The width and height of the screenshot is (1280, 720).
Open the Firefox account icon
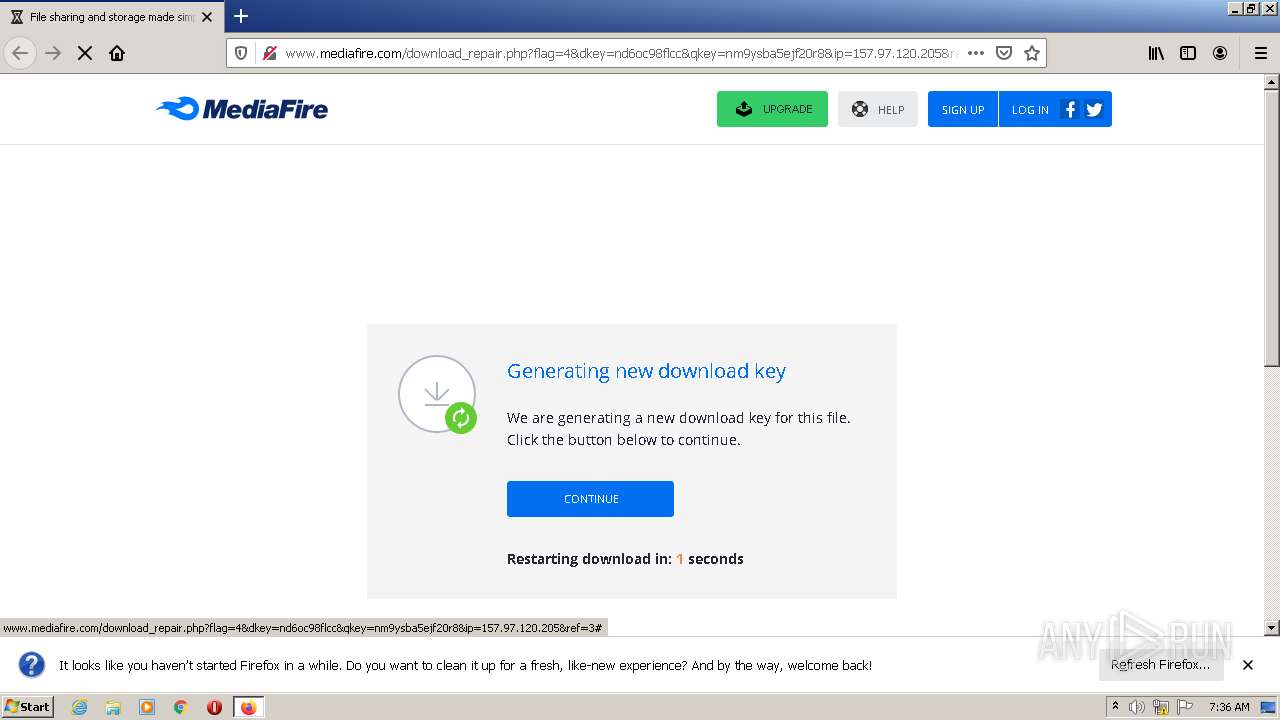[1220, 53]
